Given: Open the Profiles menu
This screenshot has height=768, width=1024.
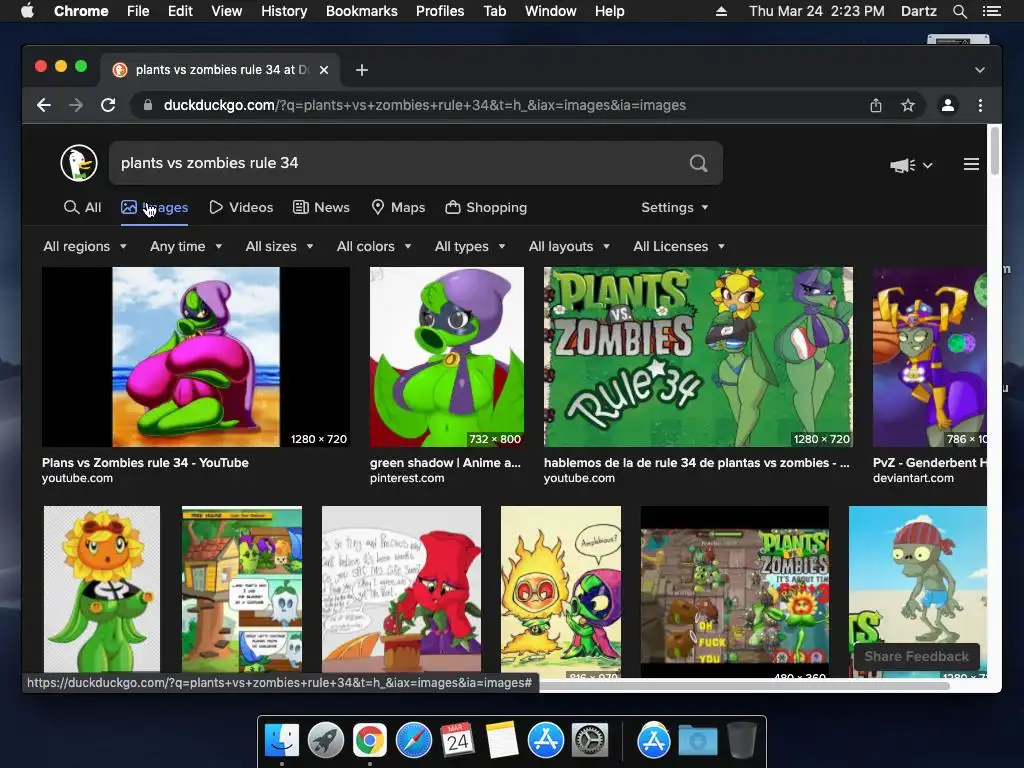Looking at the screenshot, I should click(440, 11).
